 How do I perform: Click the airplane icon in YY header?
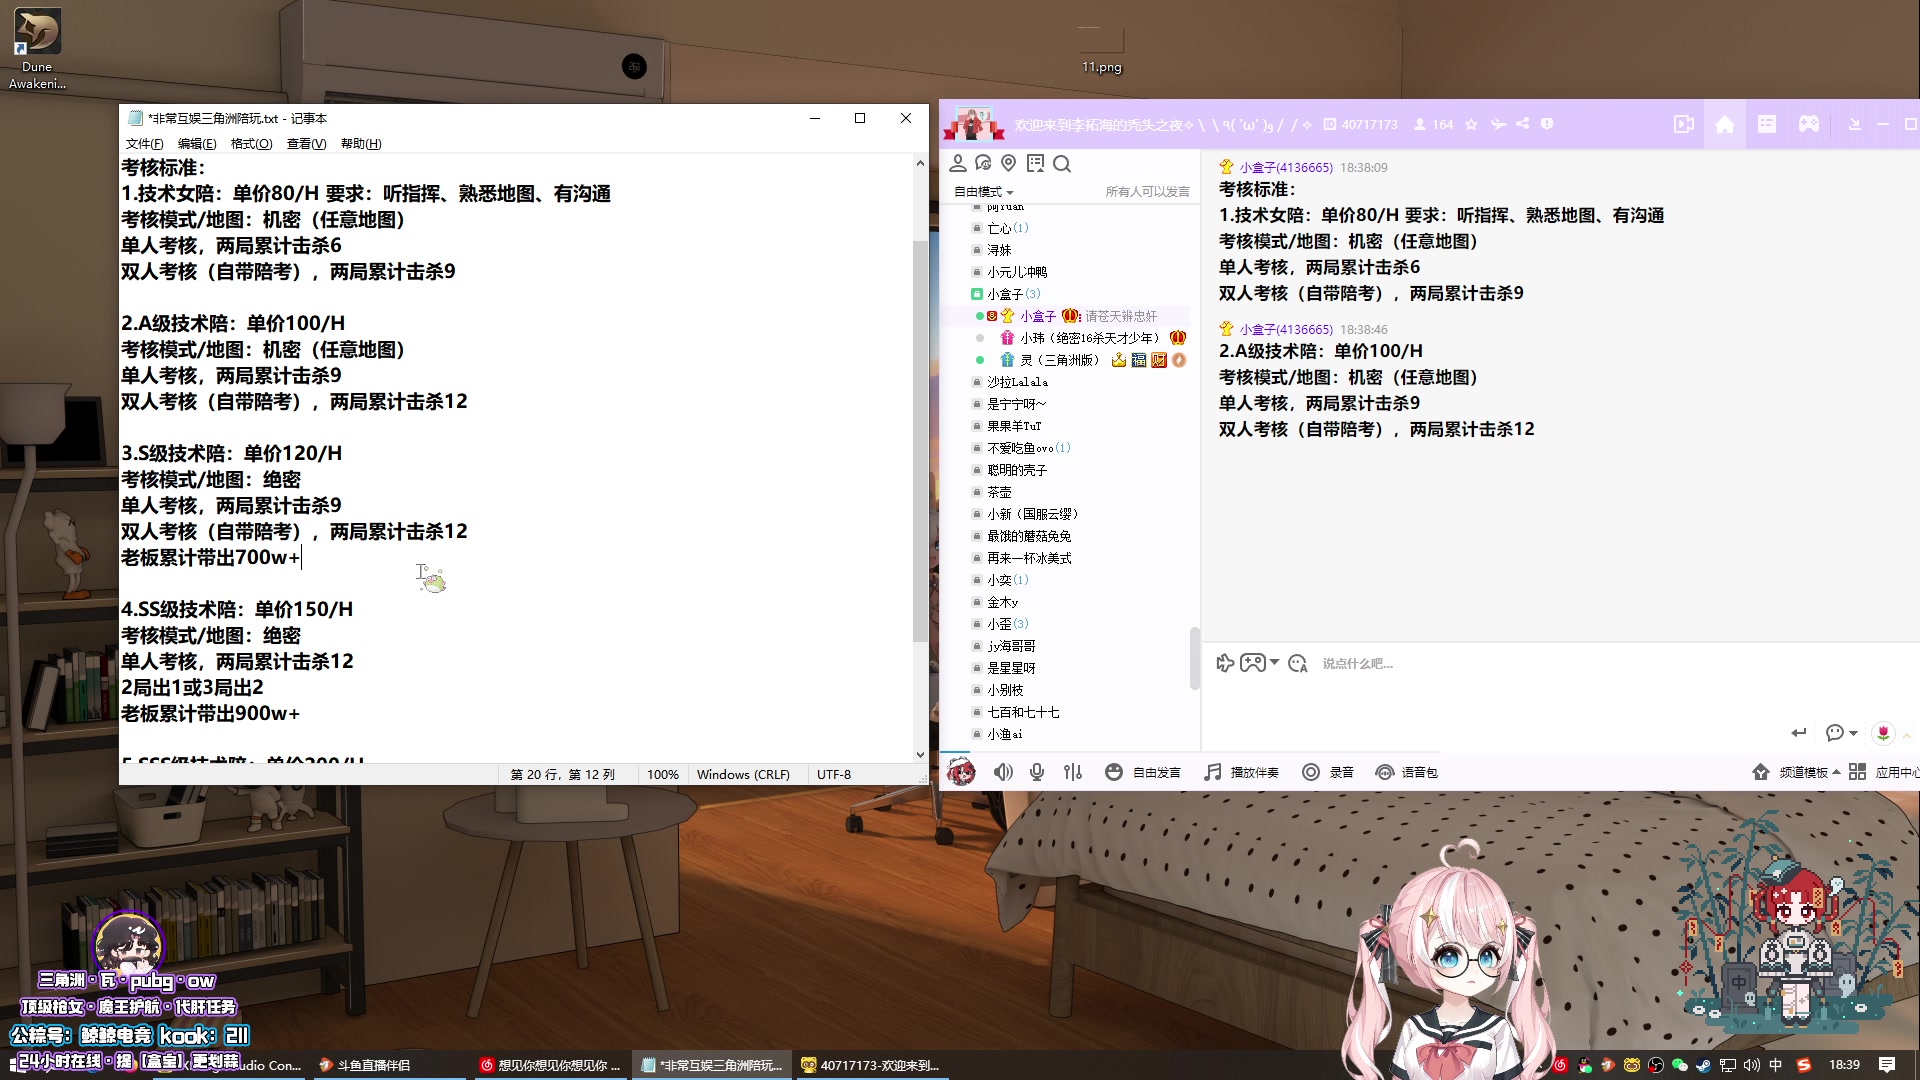1498,124
